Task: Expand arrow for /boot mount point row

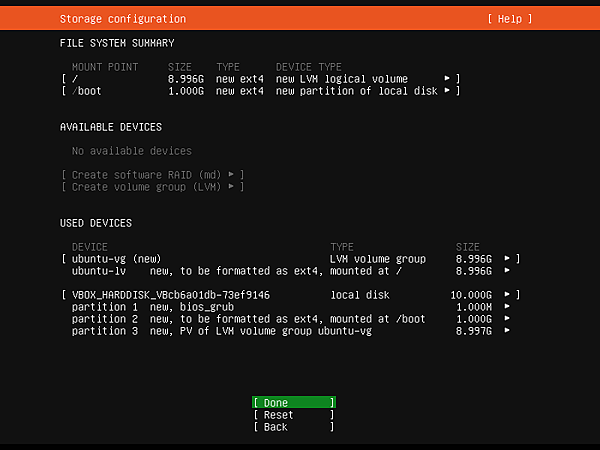Action: coord(447,91)
